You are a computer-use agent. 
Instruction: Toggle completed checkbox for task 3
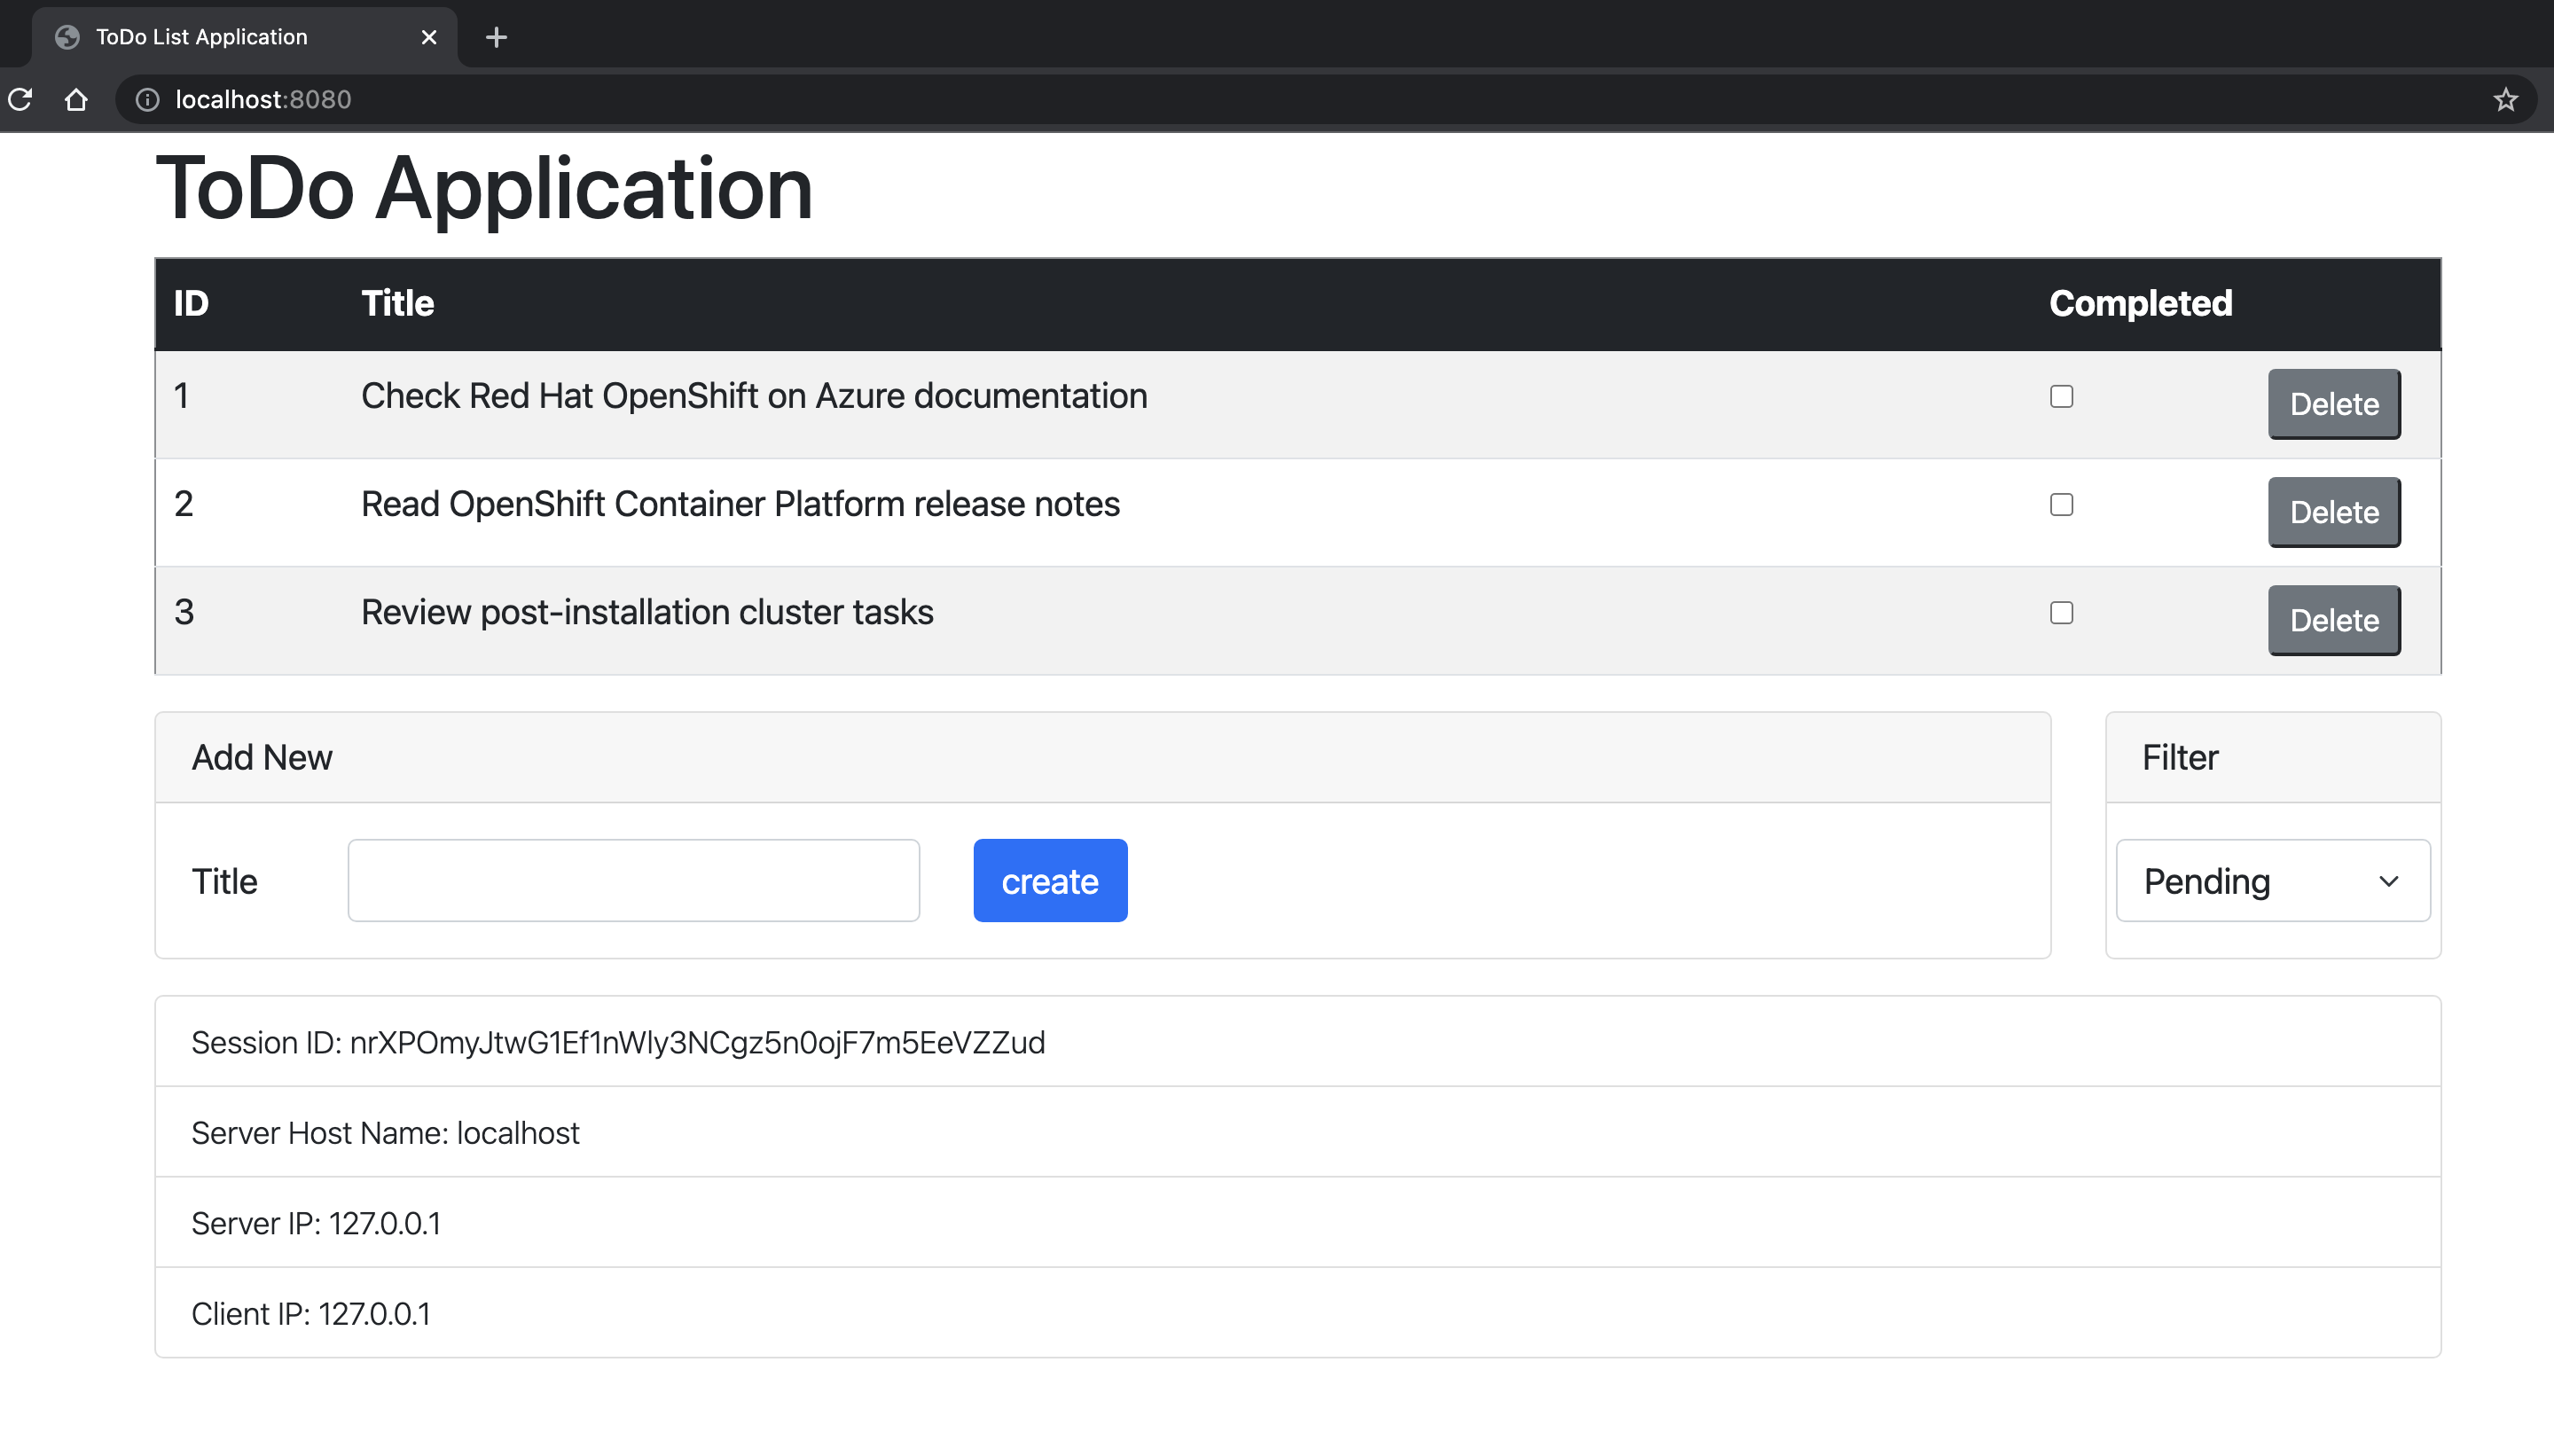pos(2061,612)
